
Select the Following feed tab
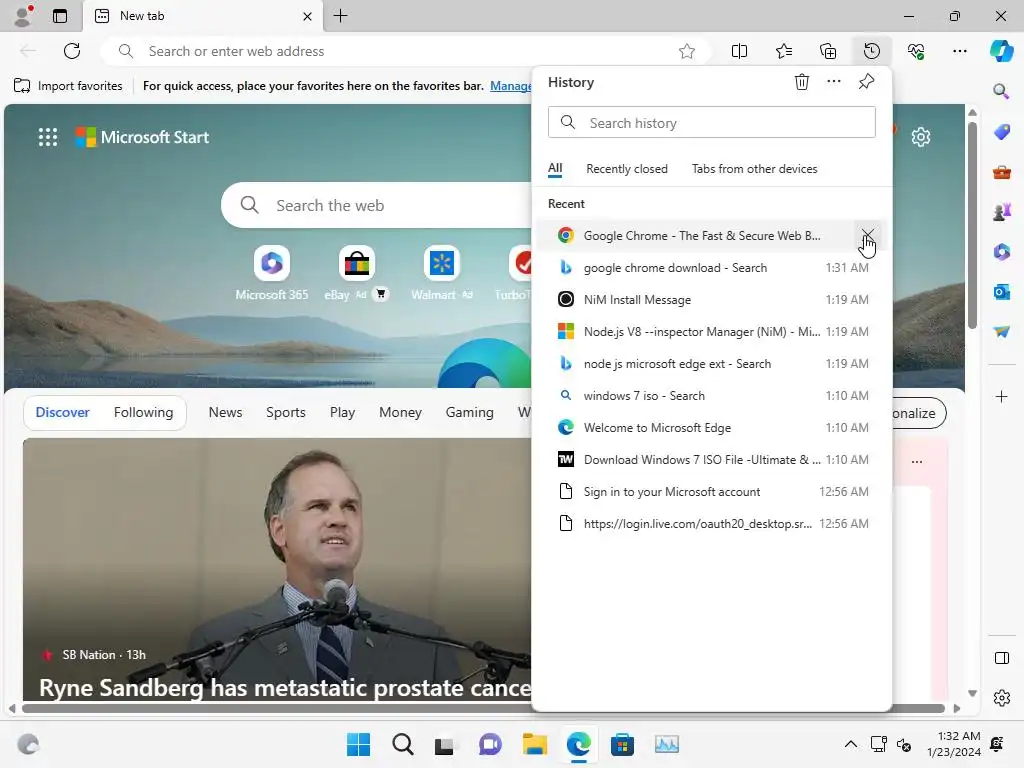[144, 412]
